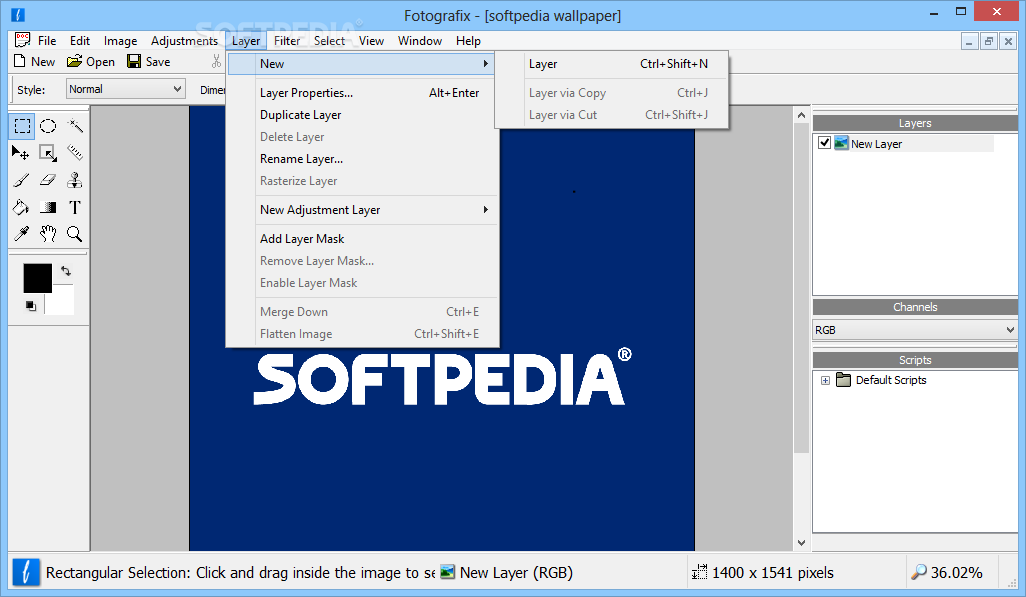
Task: Select the Rectangular Selection tool
Action: pyautogui.click(x=22, y=126)
